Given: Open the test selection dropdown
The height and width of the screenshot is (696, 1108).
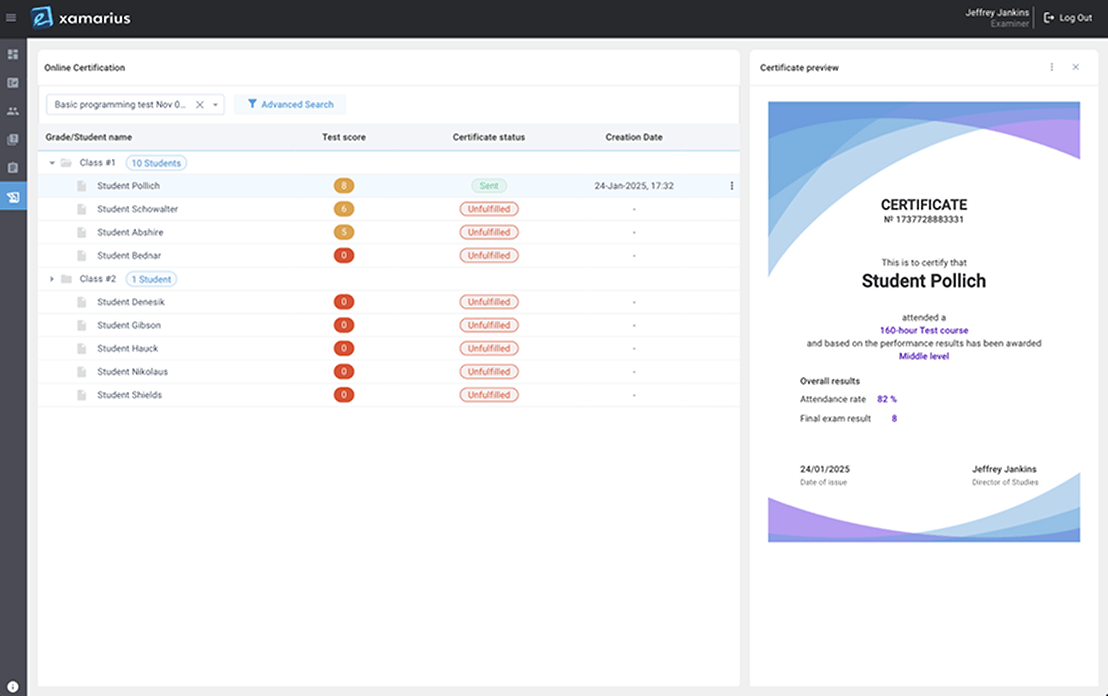Looking at the screenshot, I should tap(215, 104).
